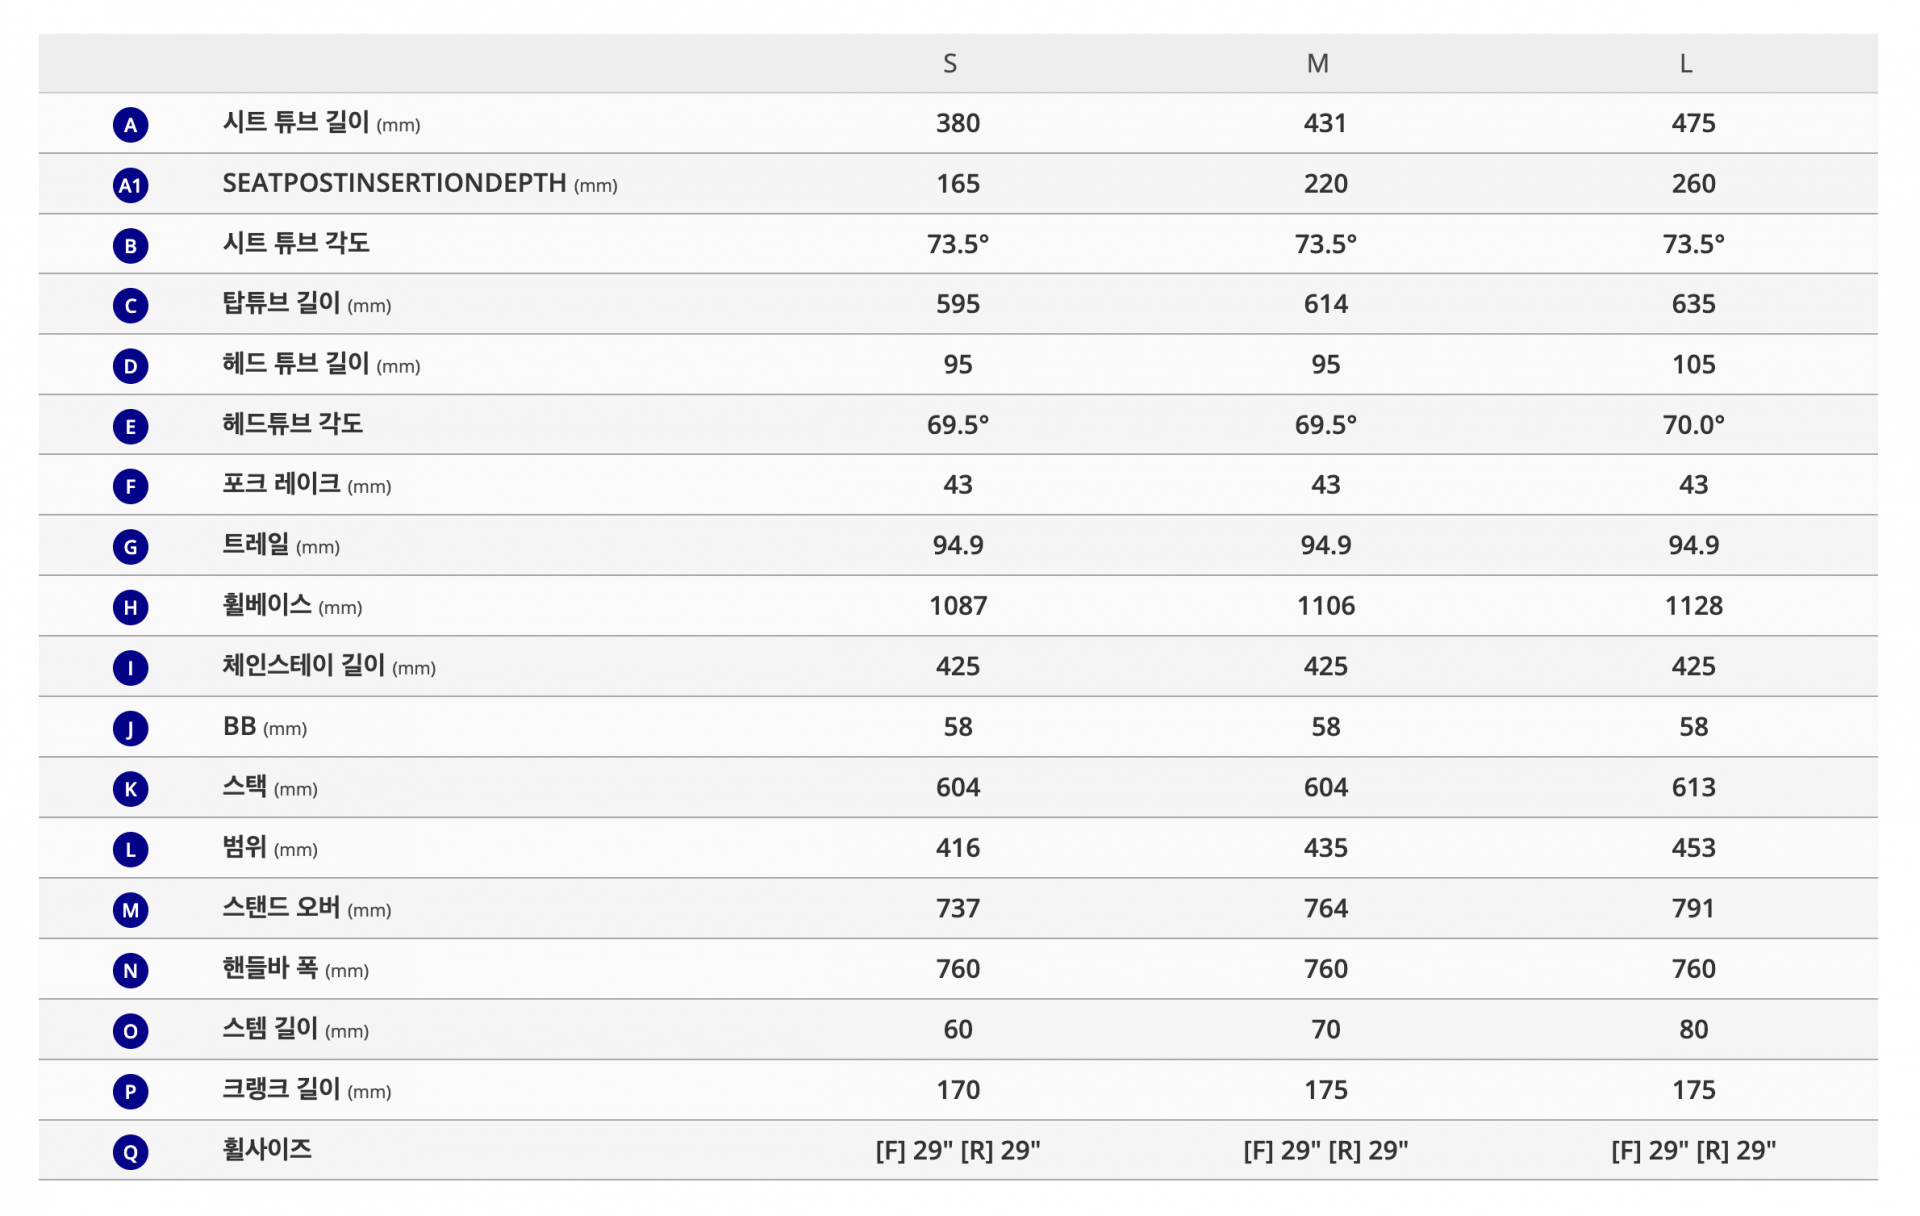Select the 70.0° head tube angle cell
Image resolution: width=1920 pixels, height=1216 pixels.
(x=1693, y=425)
